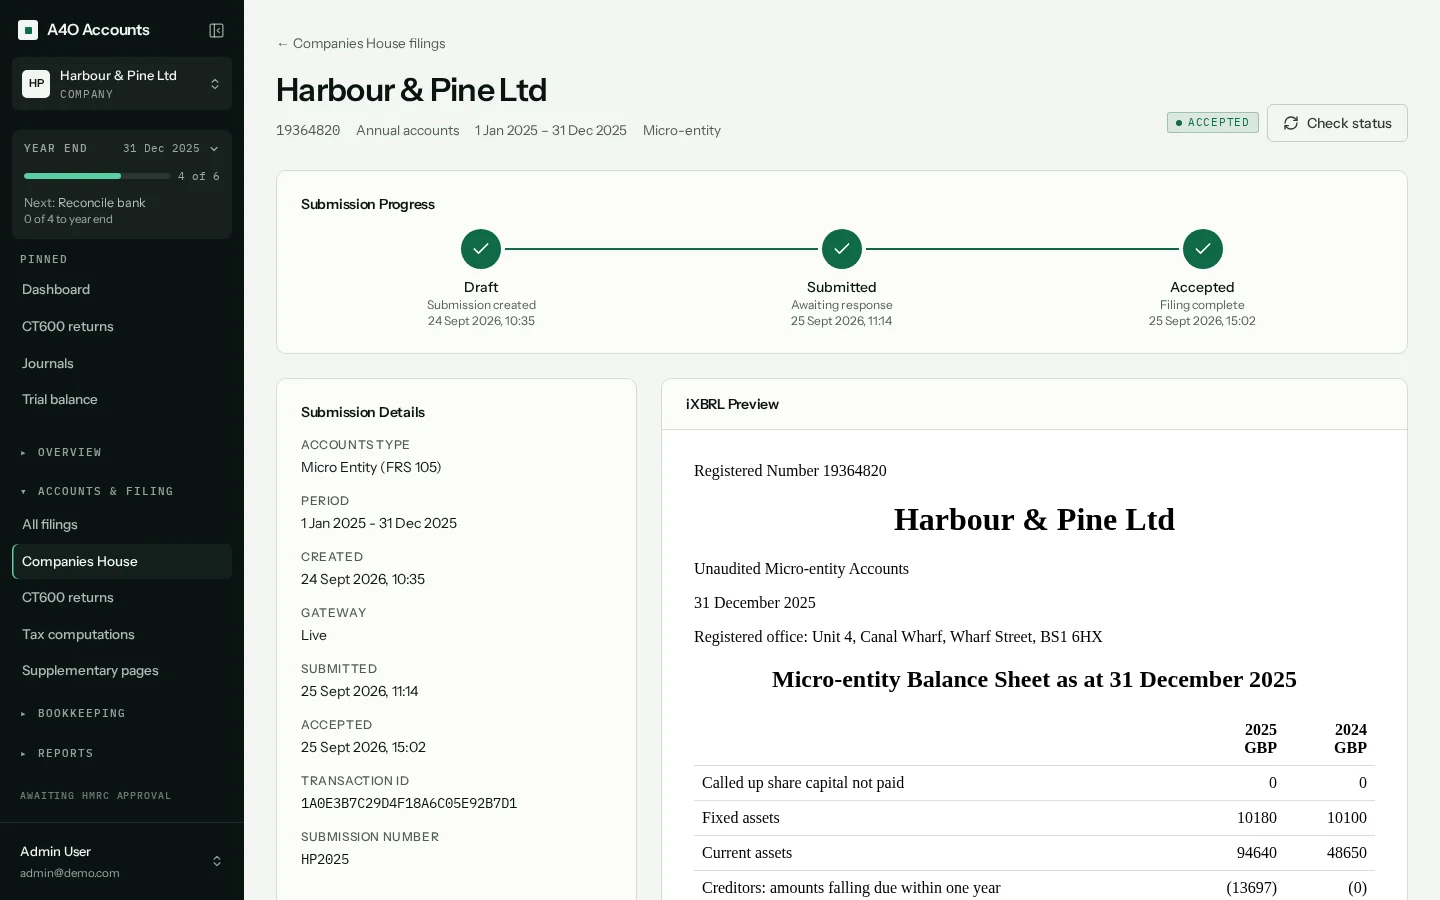This screenshot has height=900, width=1440.
Task: Expand the Bookkeeping section
Action: click(122, 714)
